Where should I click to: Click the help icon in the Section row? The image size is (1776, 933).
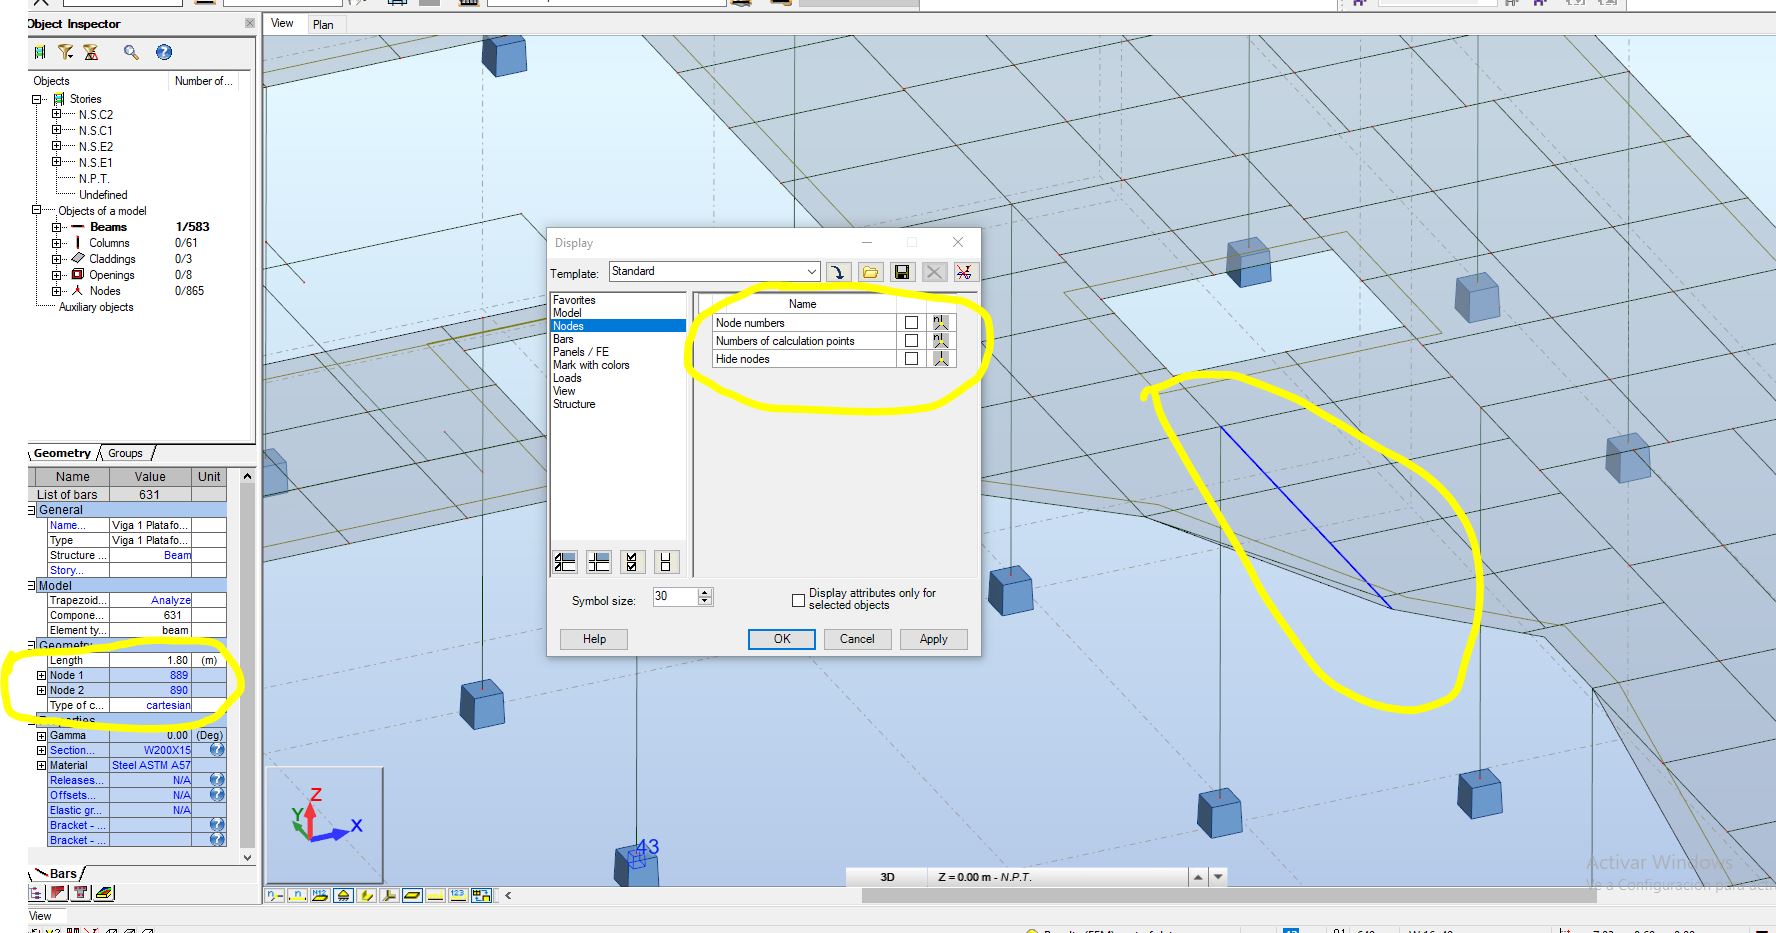pyautogui.click(x=217, y=750)
